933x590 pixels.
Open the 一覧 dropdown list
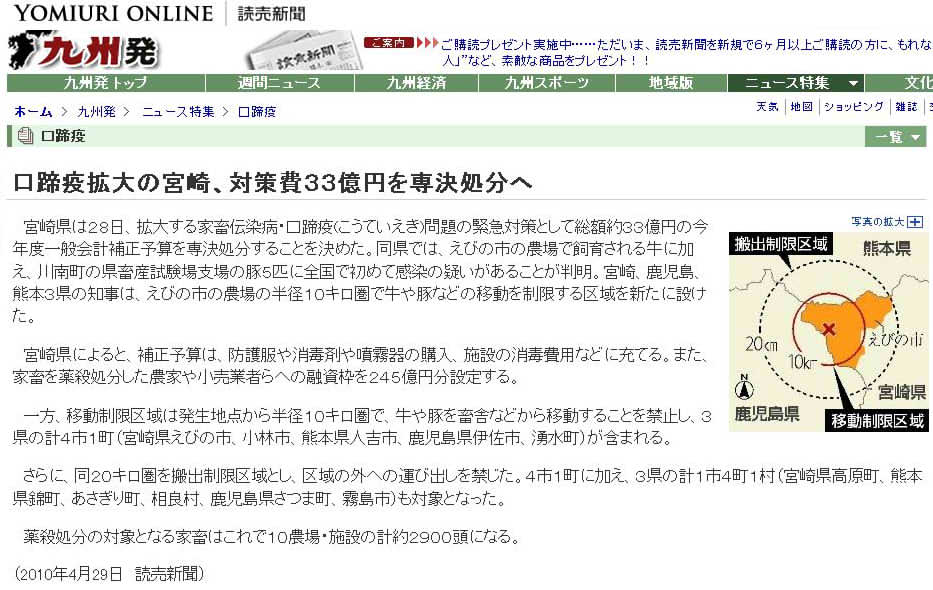pos(895,137)
